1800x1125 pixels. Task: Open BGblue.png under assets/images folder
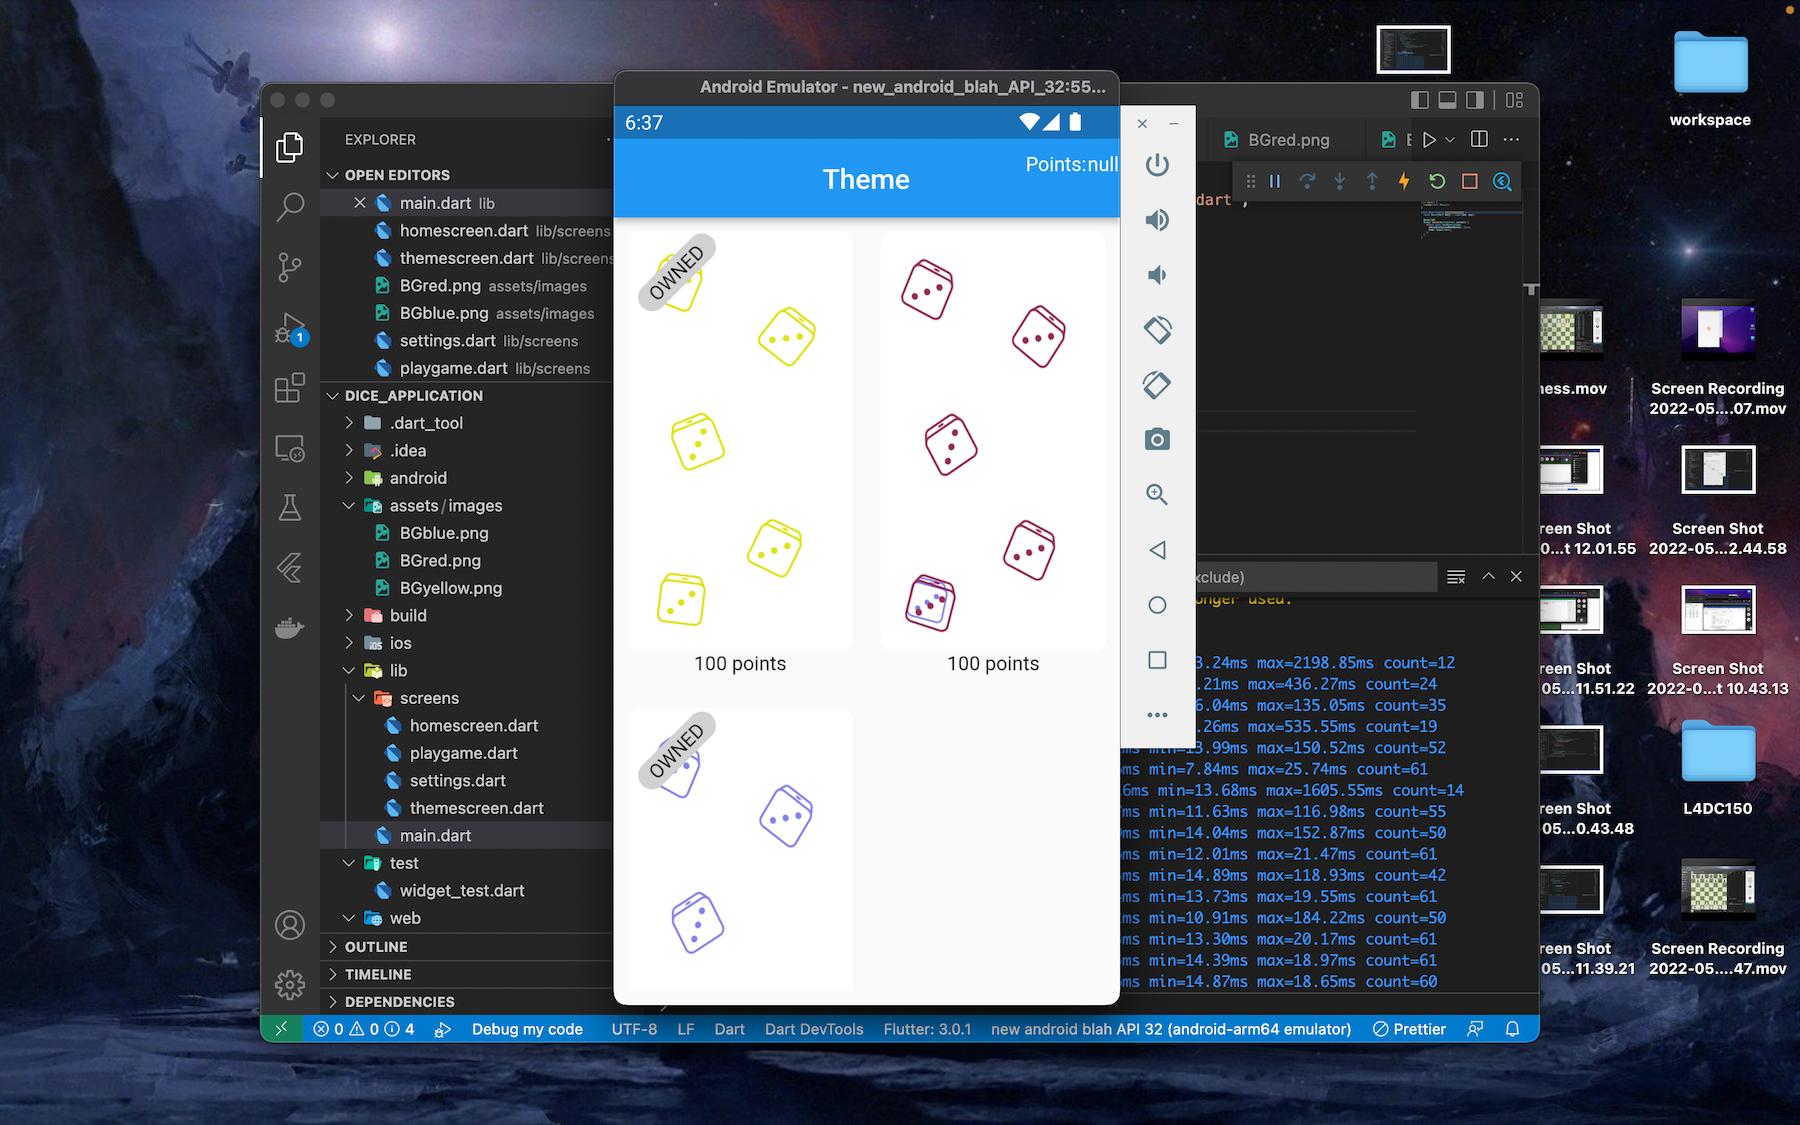pos(466,533)
